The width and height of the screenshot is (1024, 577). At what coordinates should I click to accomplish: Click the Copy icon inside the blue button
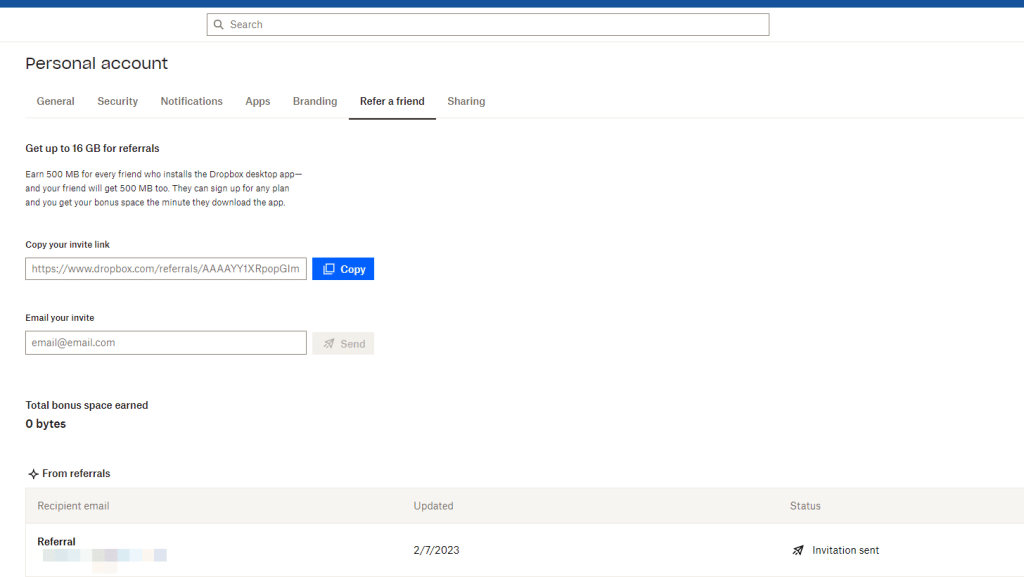(330, 268)
